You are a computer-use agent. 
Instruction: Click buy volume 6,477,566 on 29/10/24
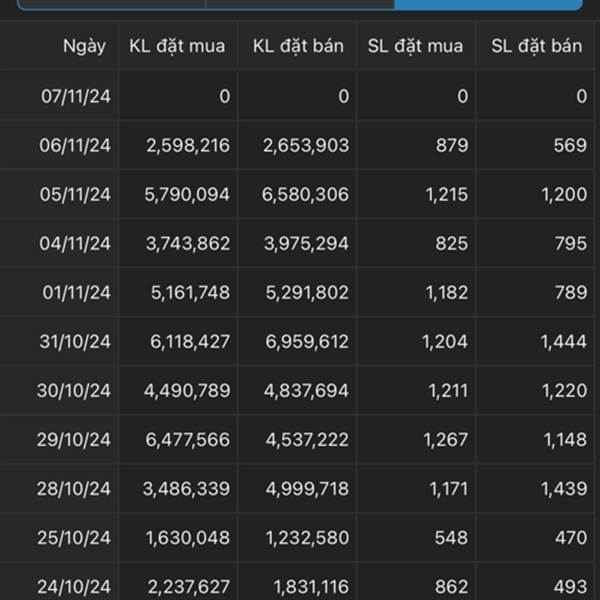[x=188, y=440]
